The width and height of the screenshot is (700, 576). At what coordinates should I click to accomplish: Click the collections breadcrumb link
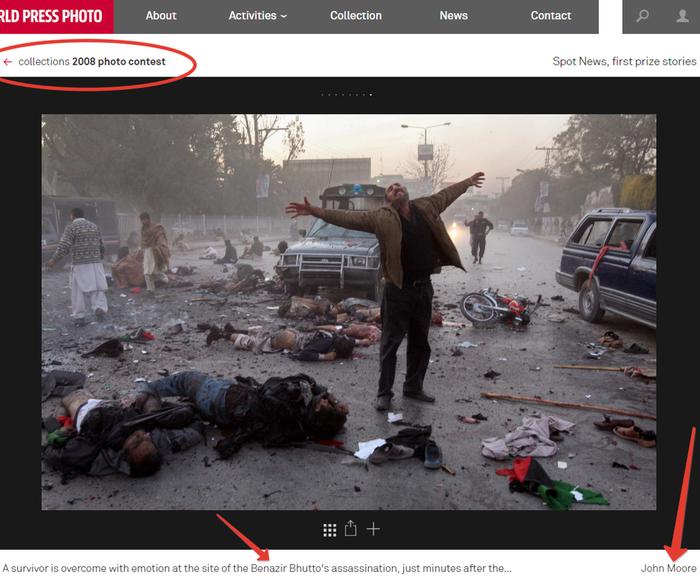coord(43,62)
